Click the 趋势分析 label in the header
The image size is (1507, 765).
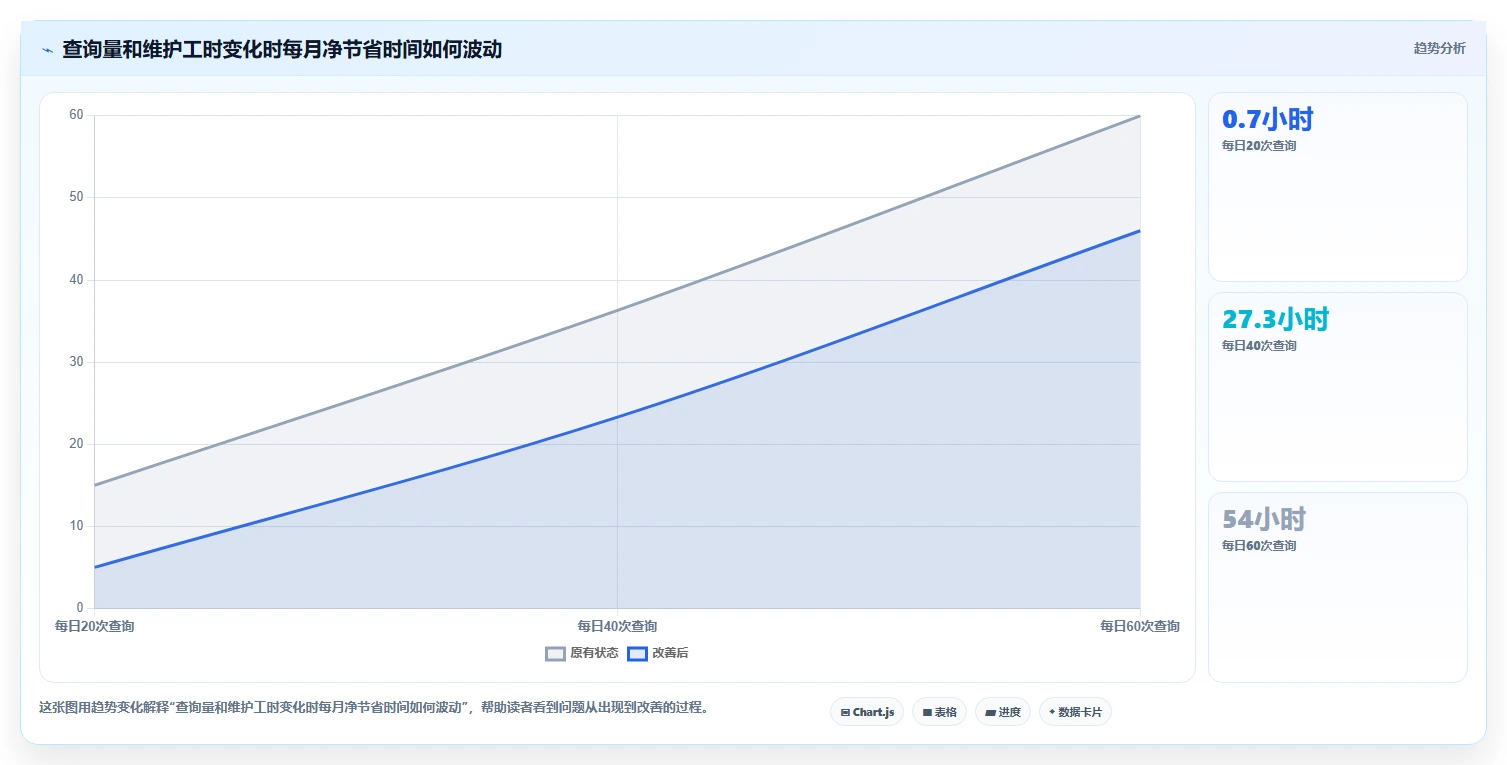[x=1439, y=49]
